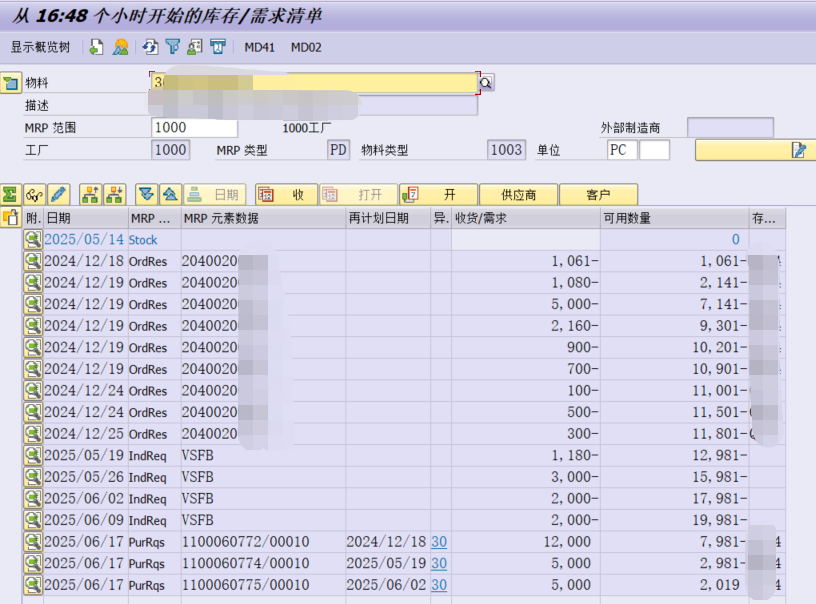This screenshot has height=604, width=816.
Task: Click the blue sort ascending triangle icon
Action: (x=172, y=194)
